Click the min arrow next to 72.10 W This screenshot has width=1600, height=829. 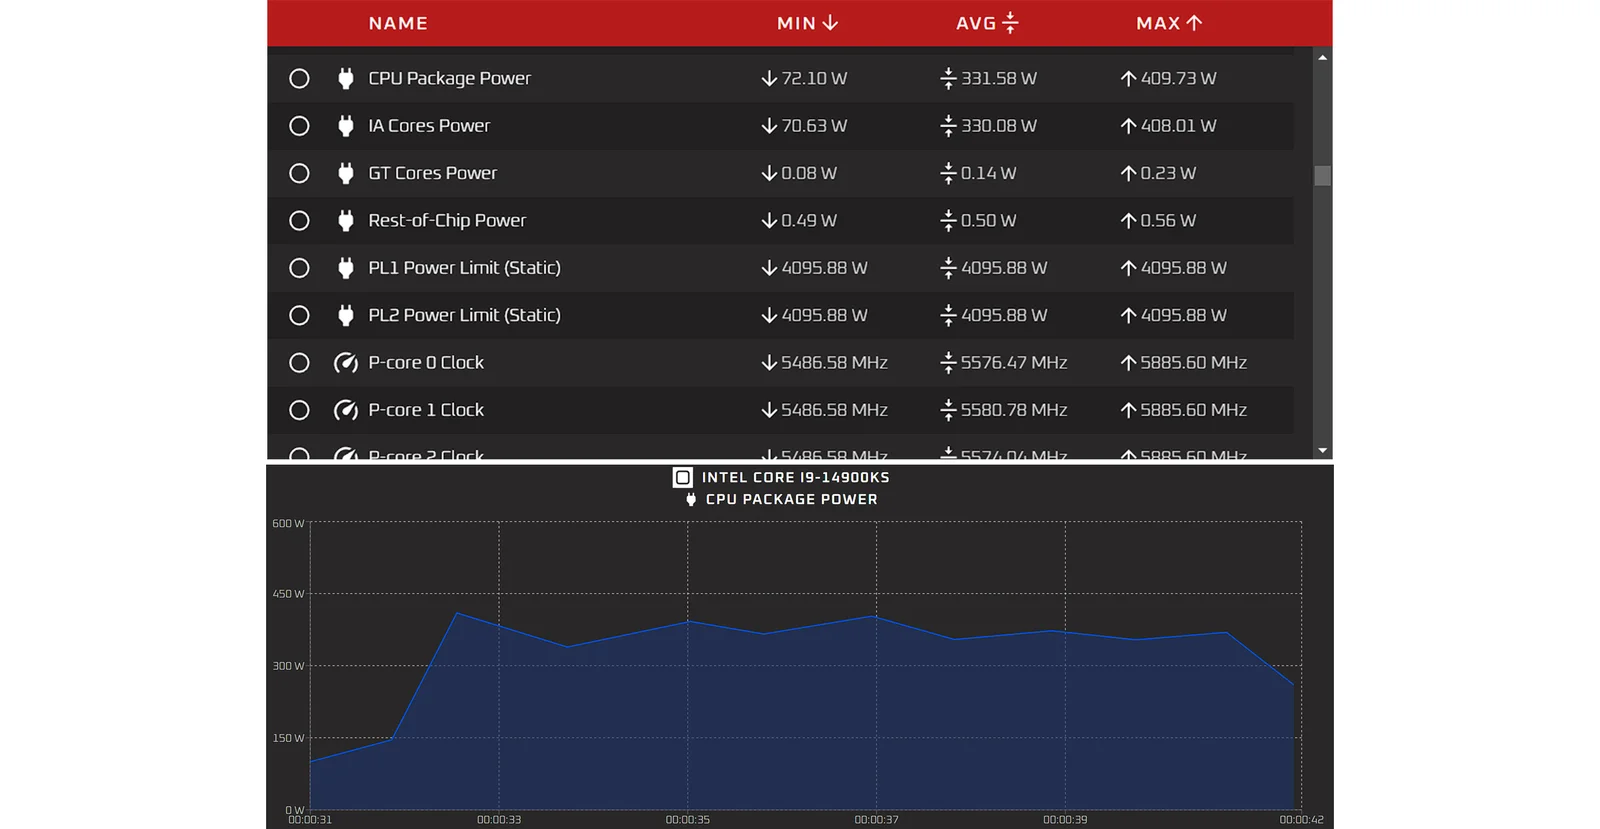[769, 78]
